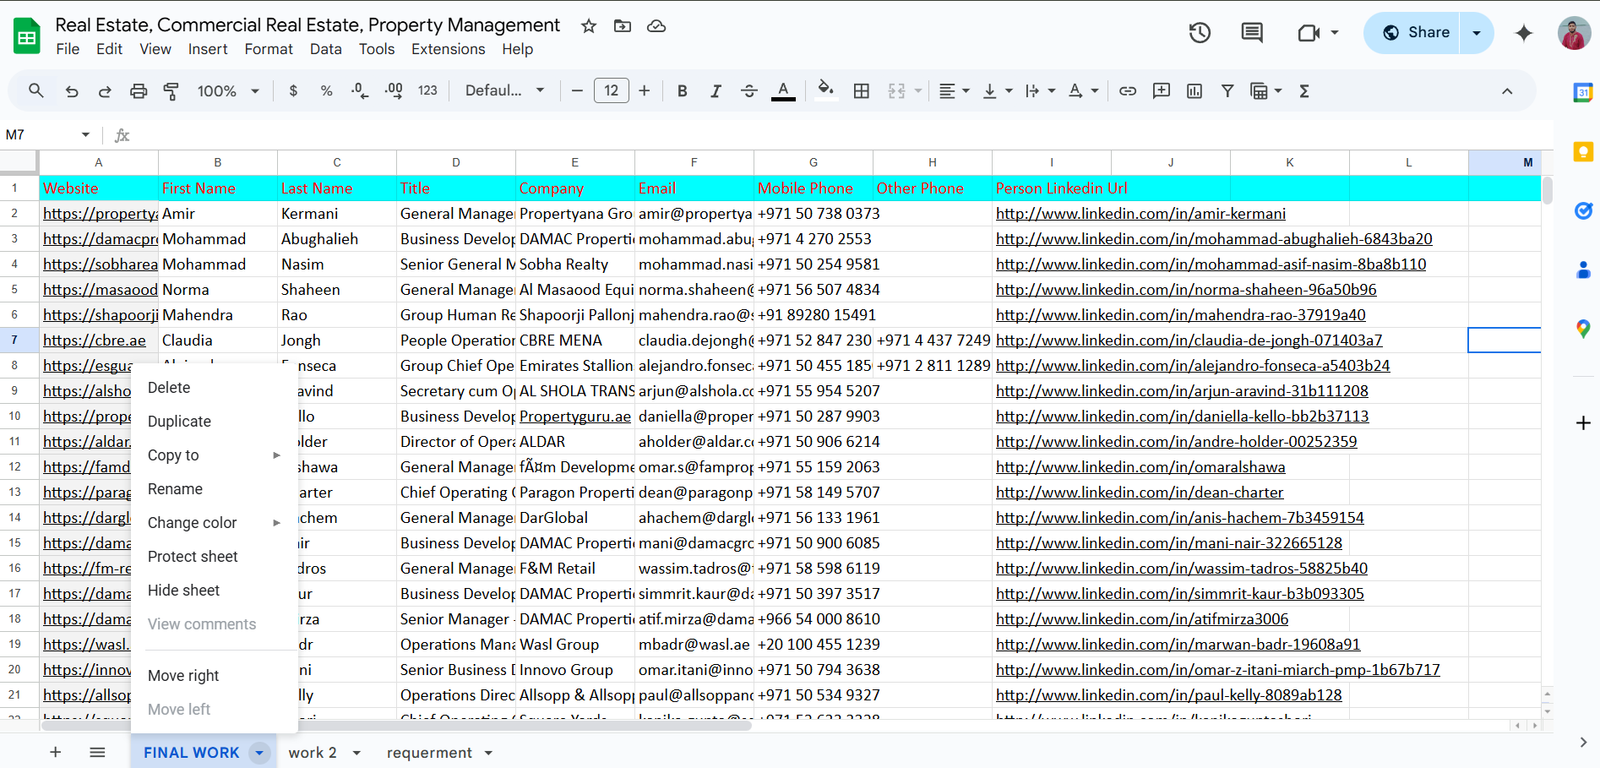Switch to the work 2 sheet tab
Image resolution: width=1600 pixels, height=768 pixels.
(312, 753)
